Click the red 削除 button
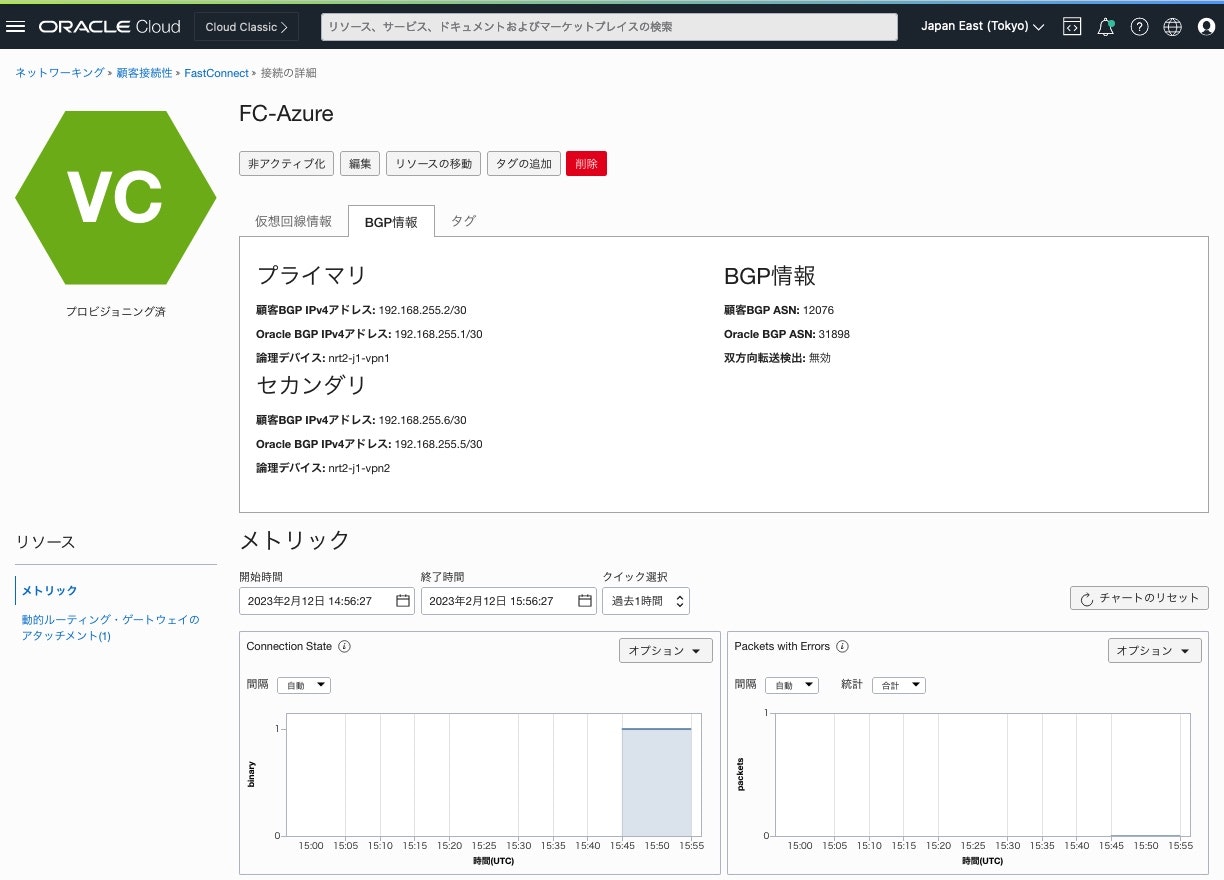Viewport: 1224px width, 880px height. pyautogui.click(x=586, y=164)
